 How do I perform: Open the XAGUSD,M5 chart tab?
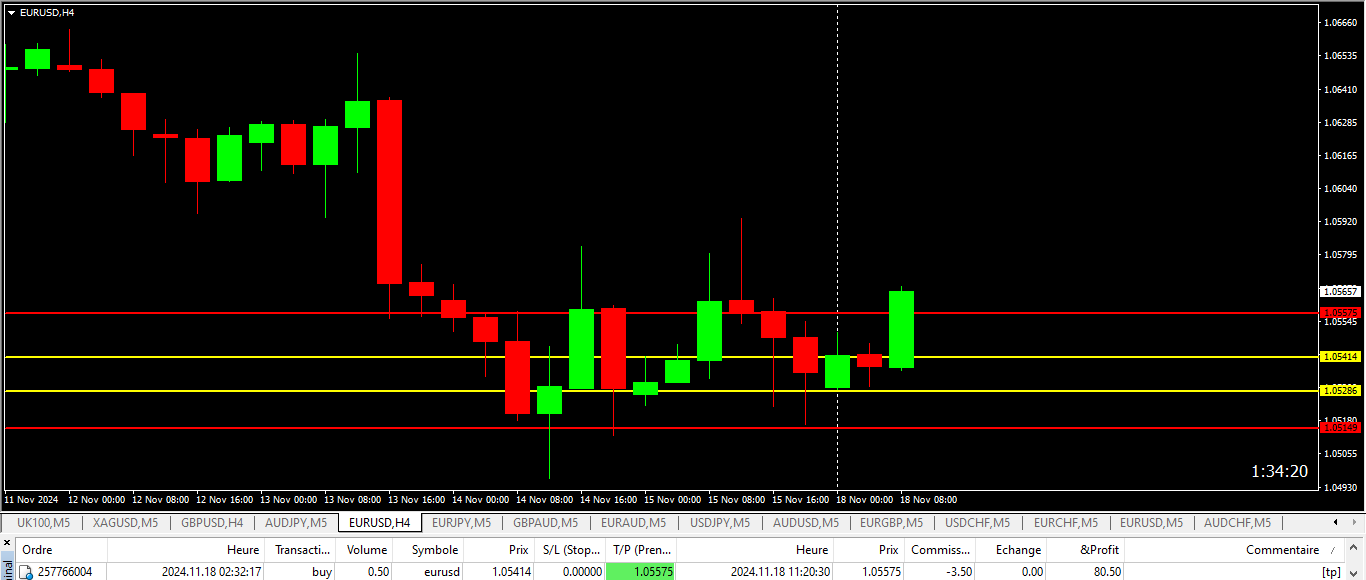coord(125,523)
